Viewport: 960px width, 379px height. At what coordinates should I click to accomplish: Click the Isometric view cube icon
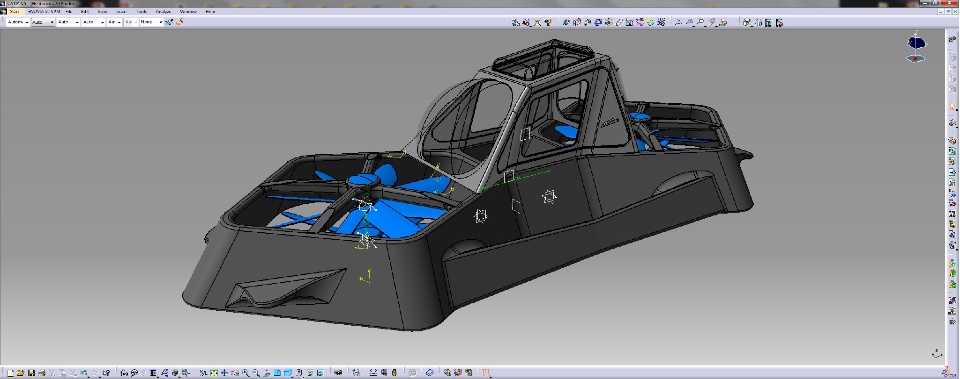click(277, 372)
